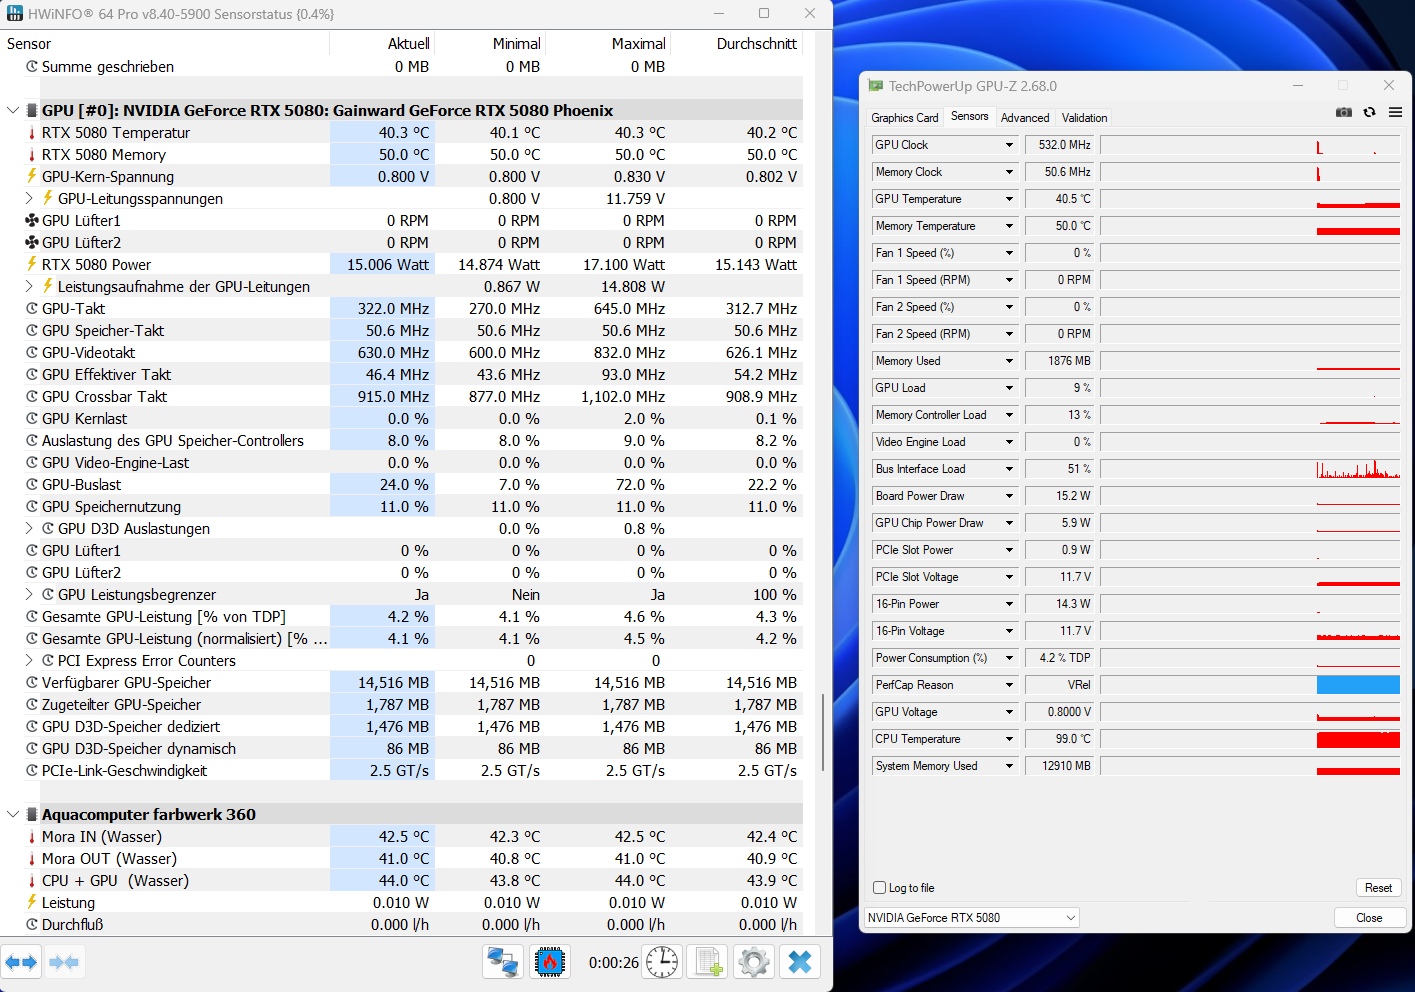Screen dimensions: 1415x992
Task: Collapse GPU [#0] NVIDIA GeForce RTX 5080 group
Action: tap(12, 111)
